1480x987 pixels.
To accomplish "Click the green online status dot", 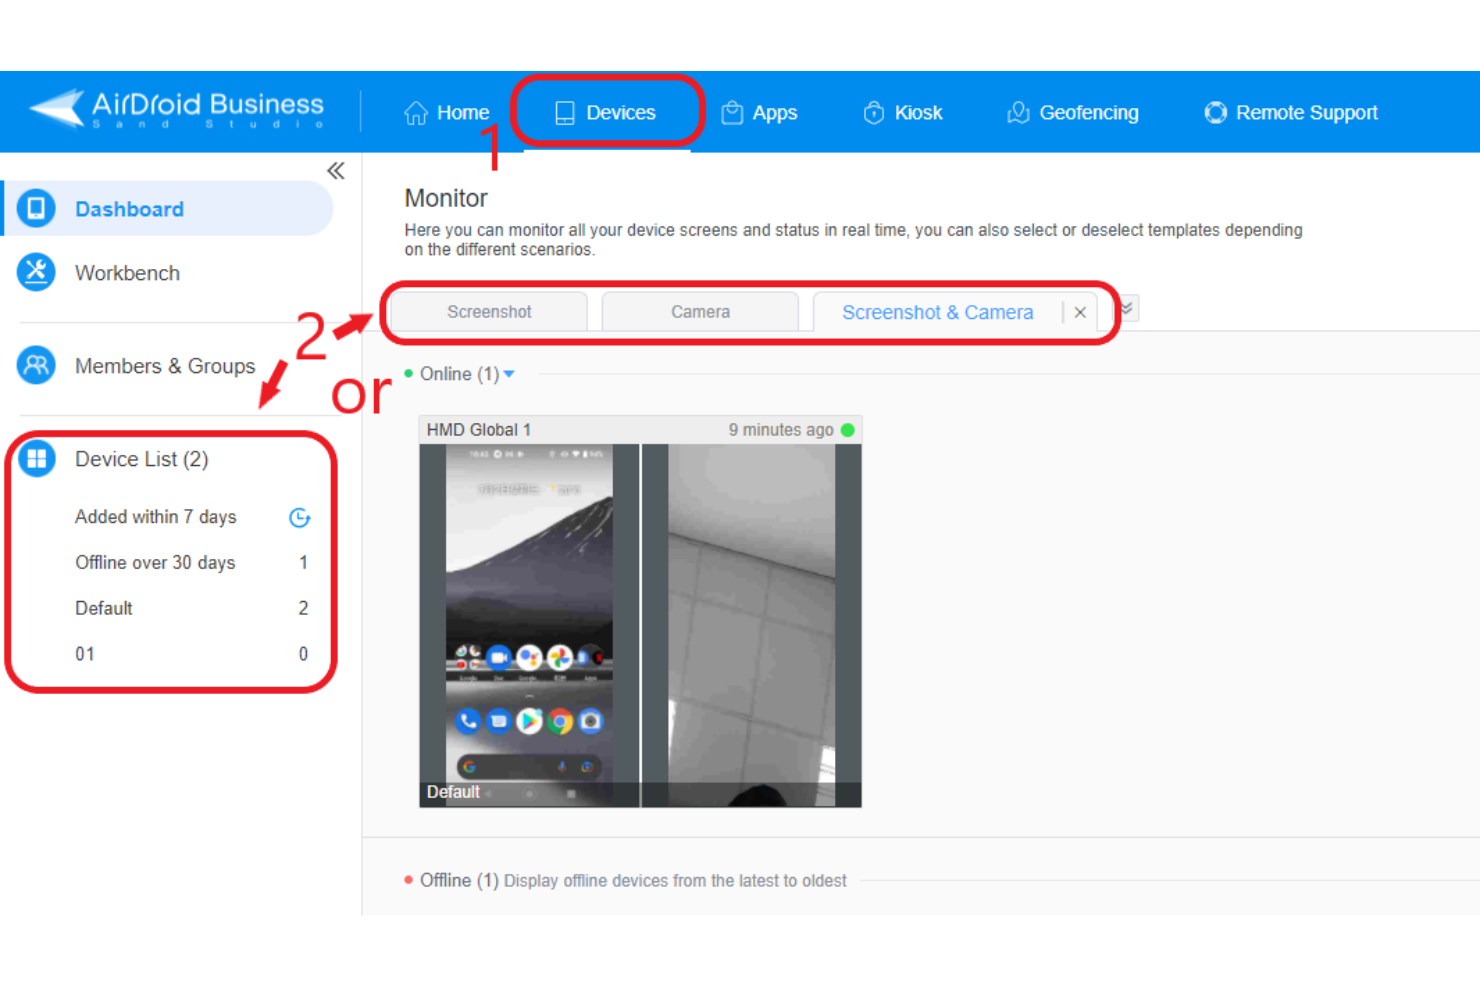I will point(848,430).
